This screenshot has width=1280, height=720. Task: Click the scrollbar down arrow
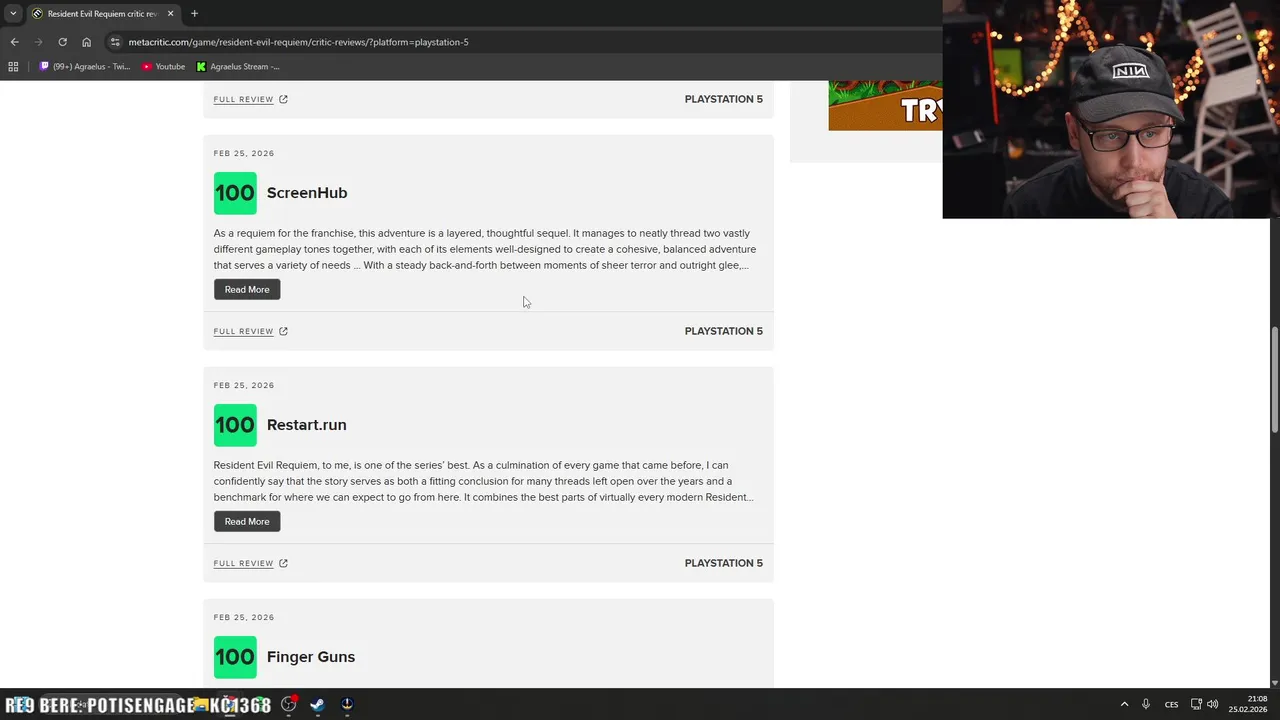point(1274,683)
